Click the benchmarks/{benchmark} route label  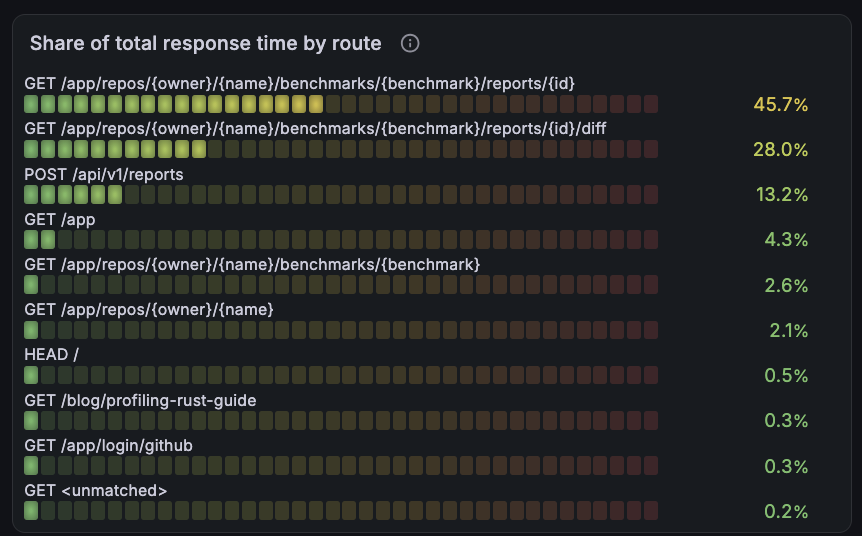point(252,264)
